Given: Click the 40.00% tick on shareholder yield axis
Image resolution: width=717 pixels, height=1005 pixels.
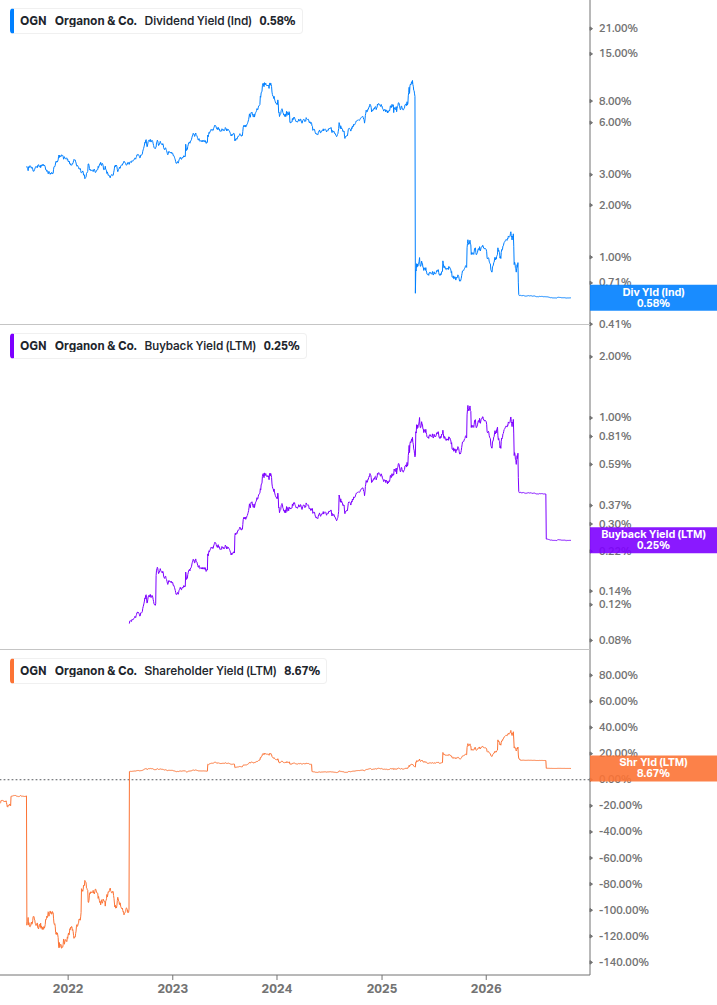Looking at the screenshot, I should [x=618, y=727].
